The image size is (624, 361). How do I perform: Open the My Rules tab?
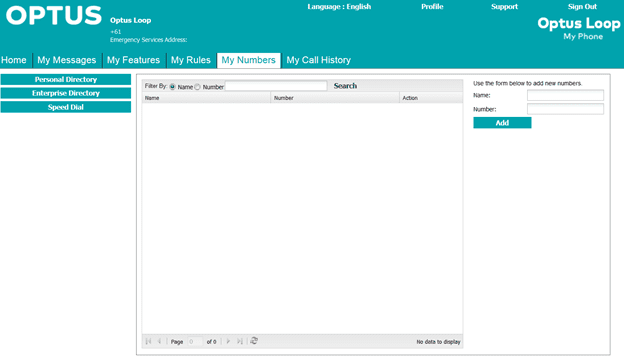pos(191,60)
